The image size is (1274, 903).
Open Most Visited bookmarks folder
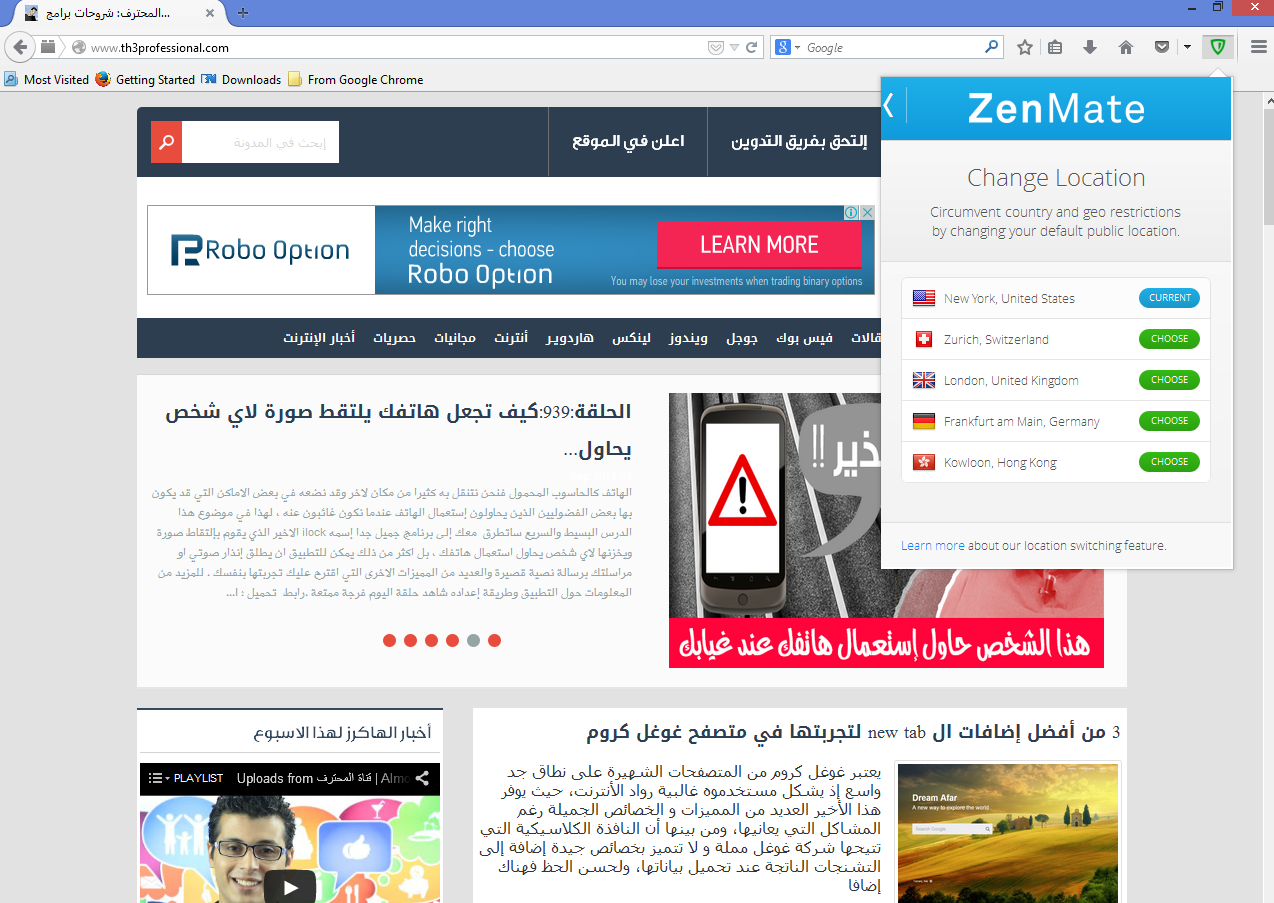[47, 80]
